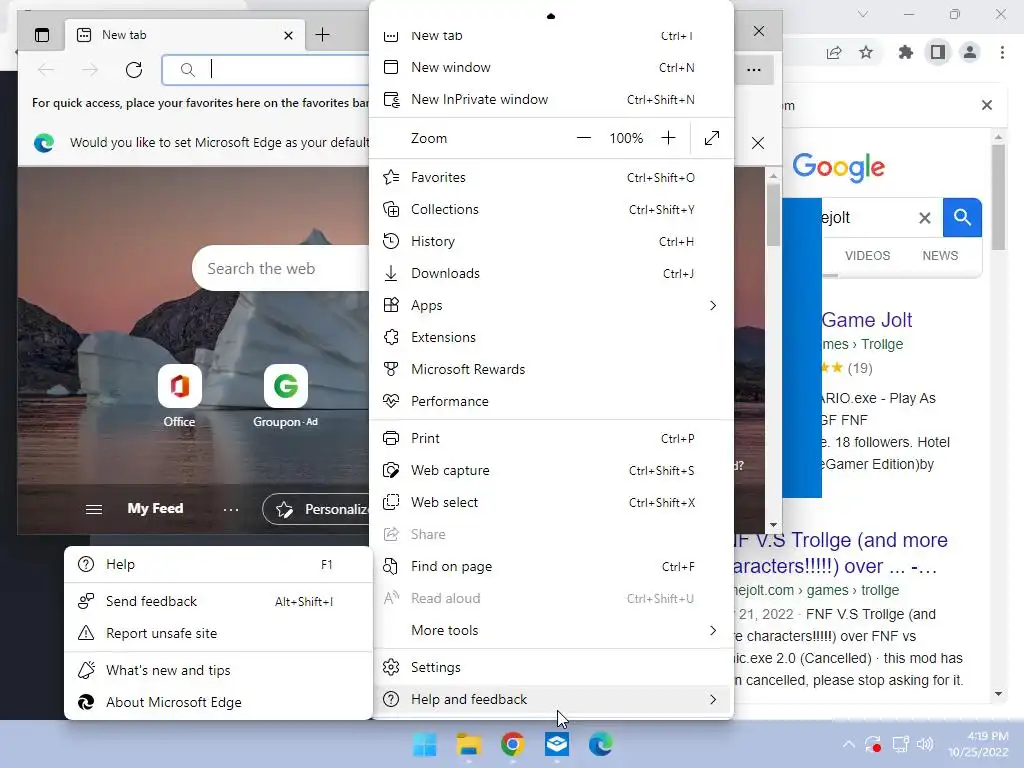1024x768 pixels.
Task: Enter full screen via zoom expand icon
Action: 712,138
